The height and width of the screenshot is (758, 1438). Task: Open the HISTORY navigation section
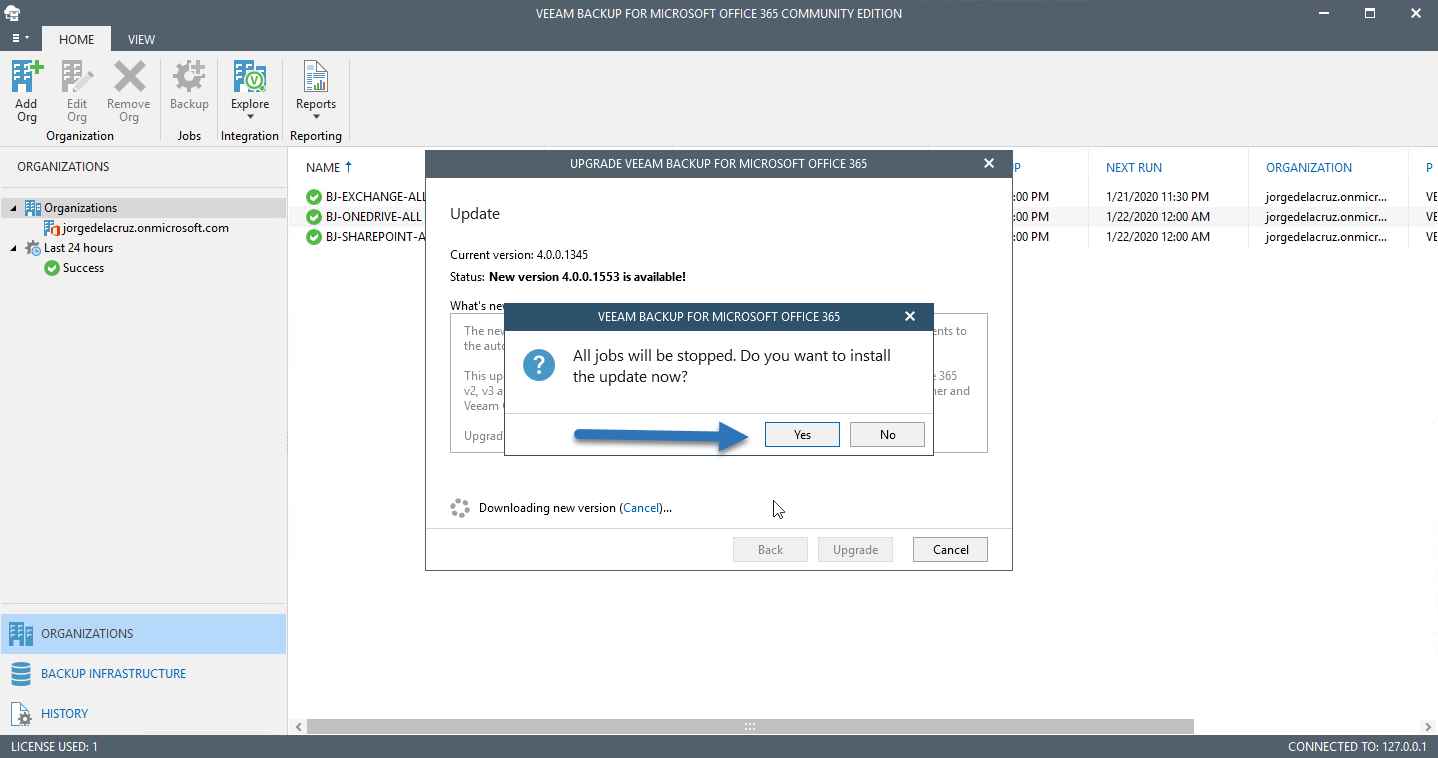coord(144,714)
